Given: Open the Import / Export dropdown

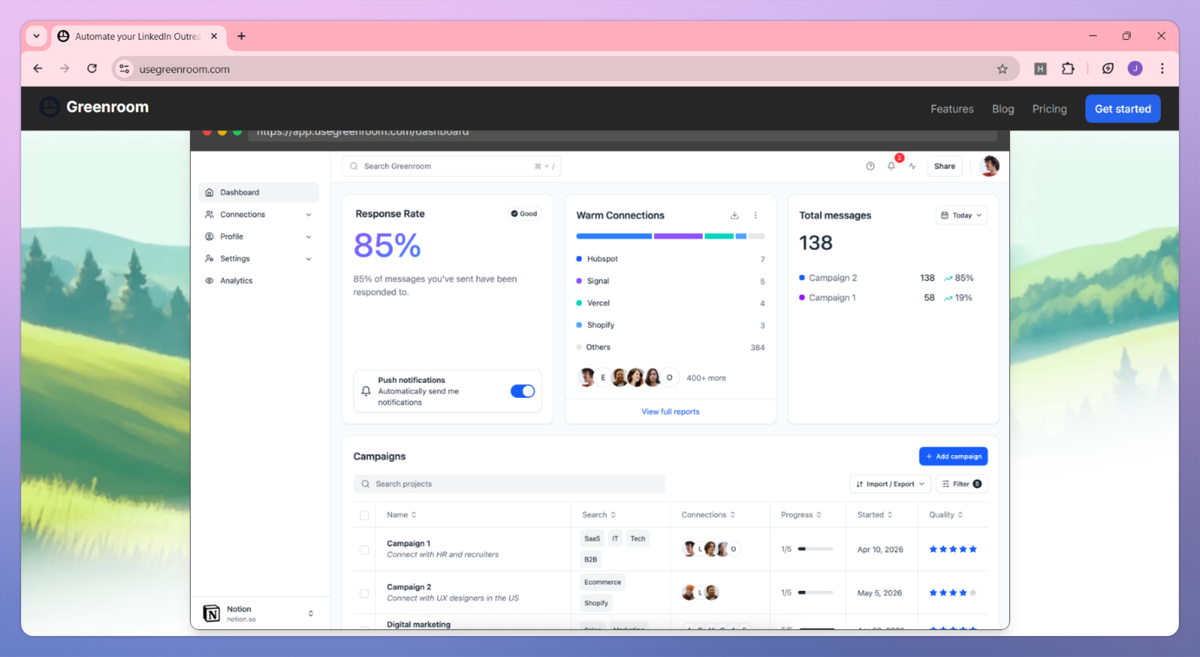Looking at the screenshot, I should (889, 484).
